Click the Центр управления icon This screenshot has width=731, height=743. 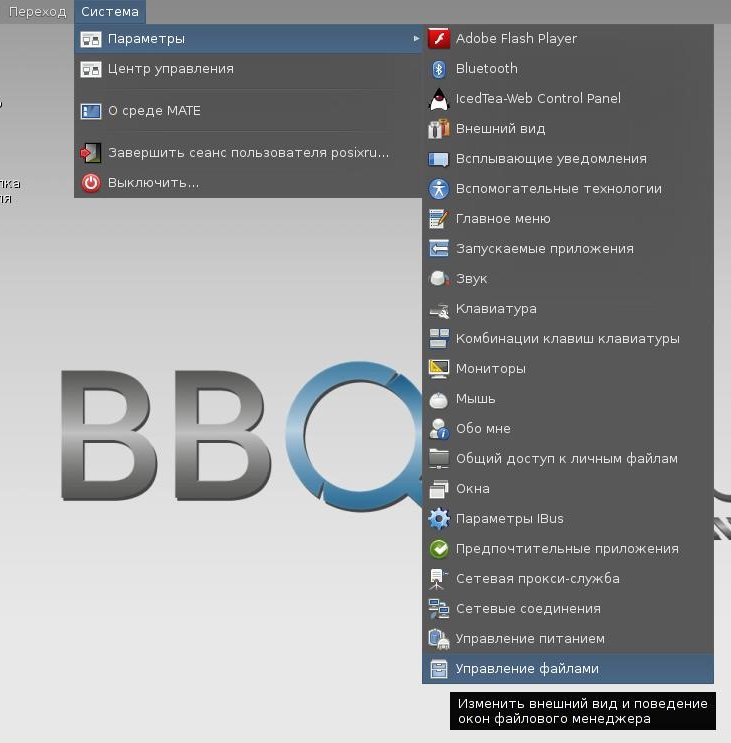91,69
